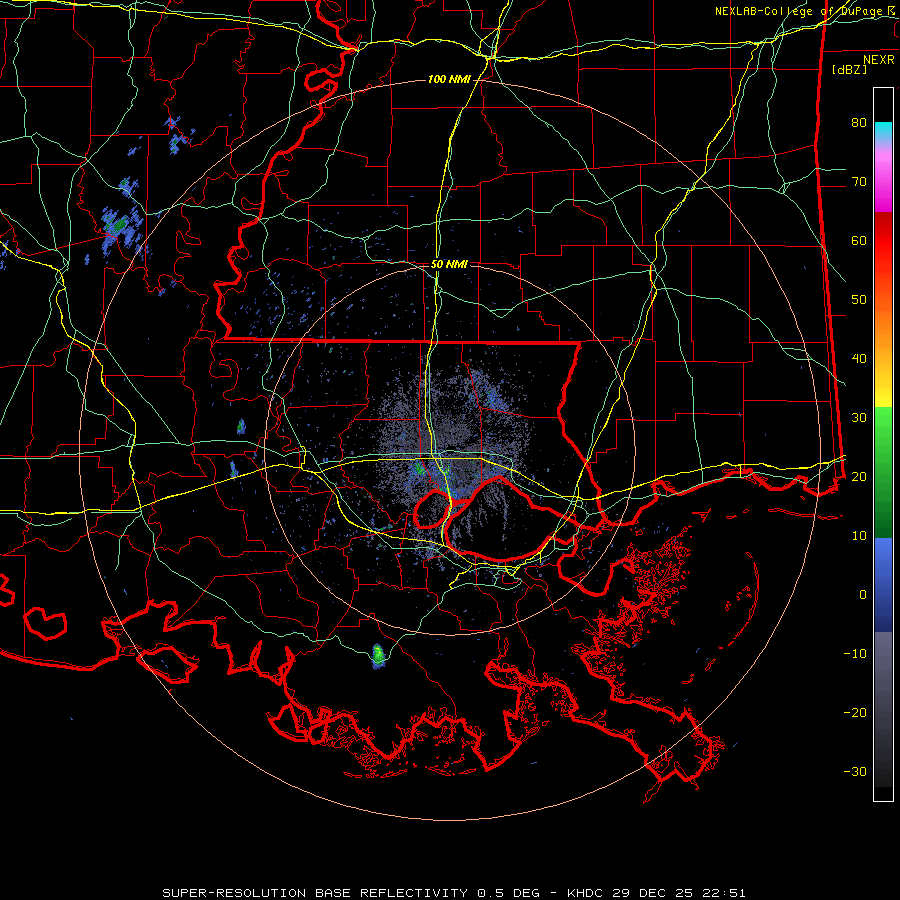Click the -20 dBZ scale value
Viewport: 900px width, 900px height.
[855, 713]
